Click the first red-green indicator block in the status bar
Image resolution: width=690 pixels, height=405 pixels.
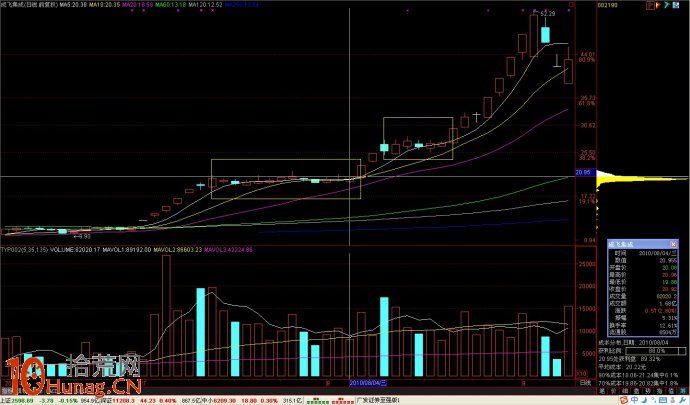click(318, 401)
